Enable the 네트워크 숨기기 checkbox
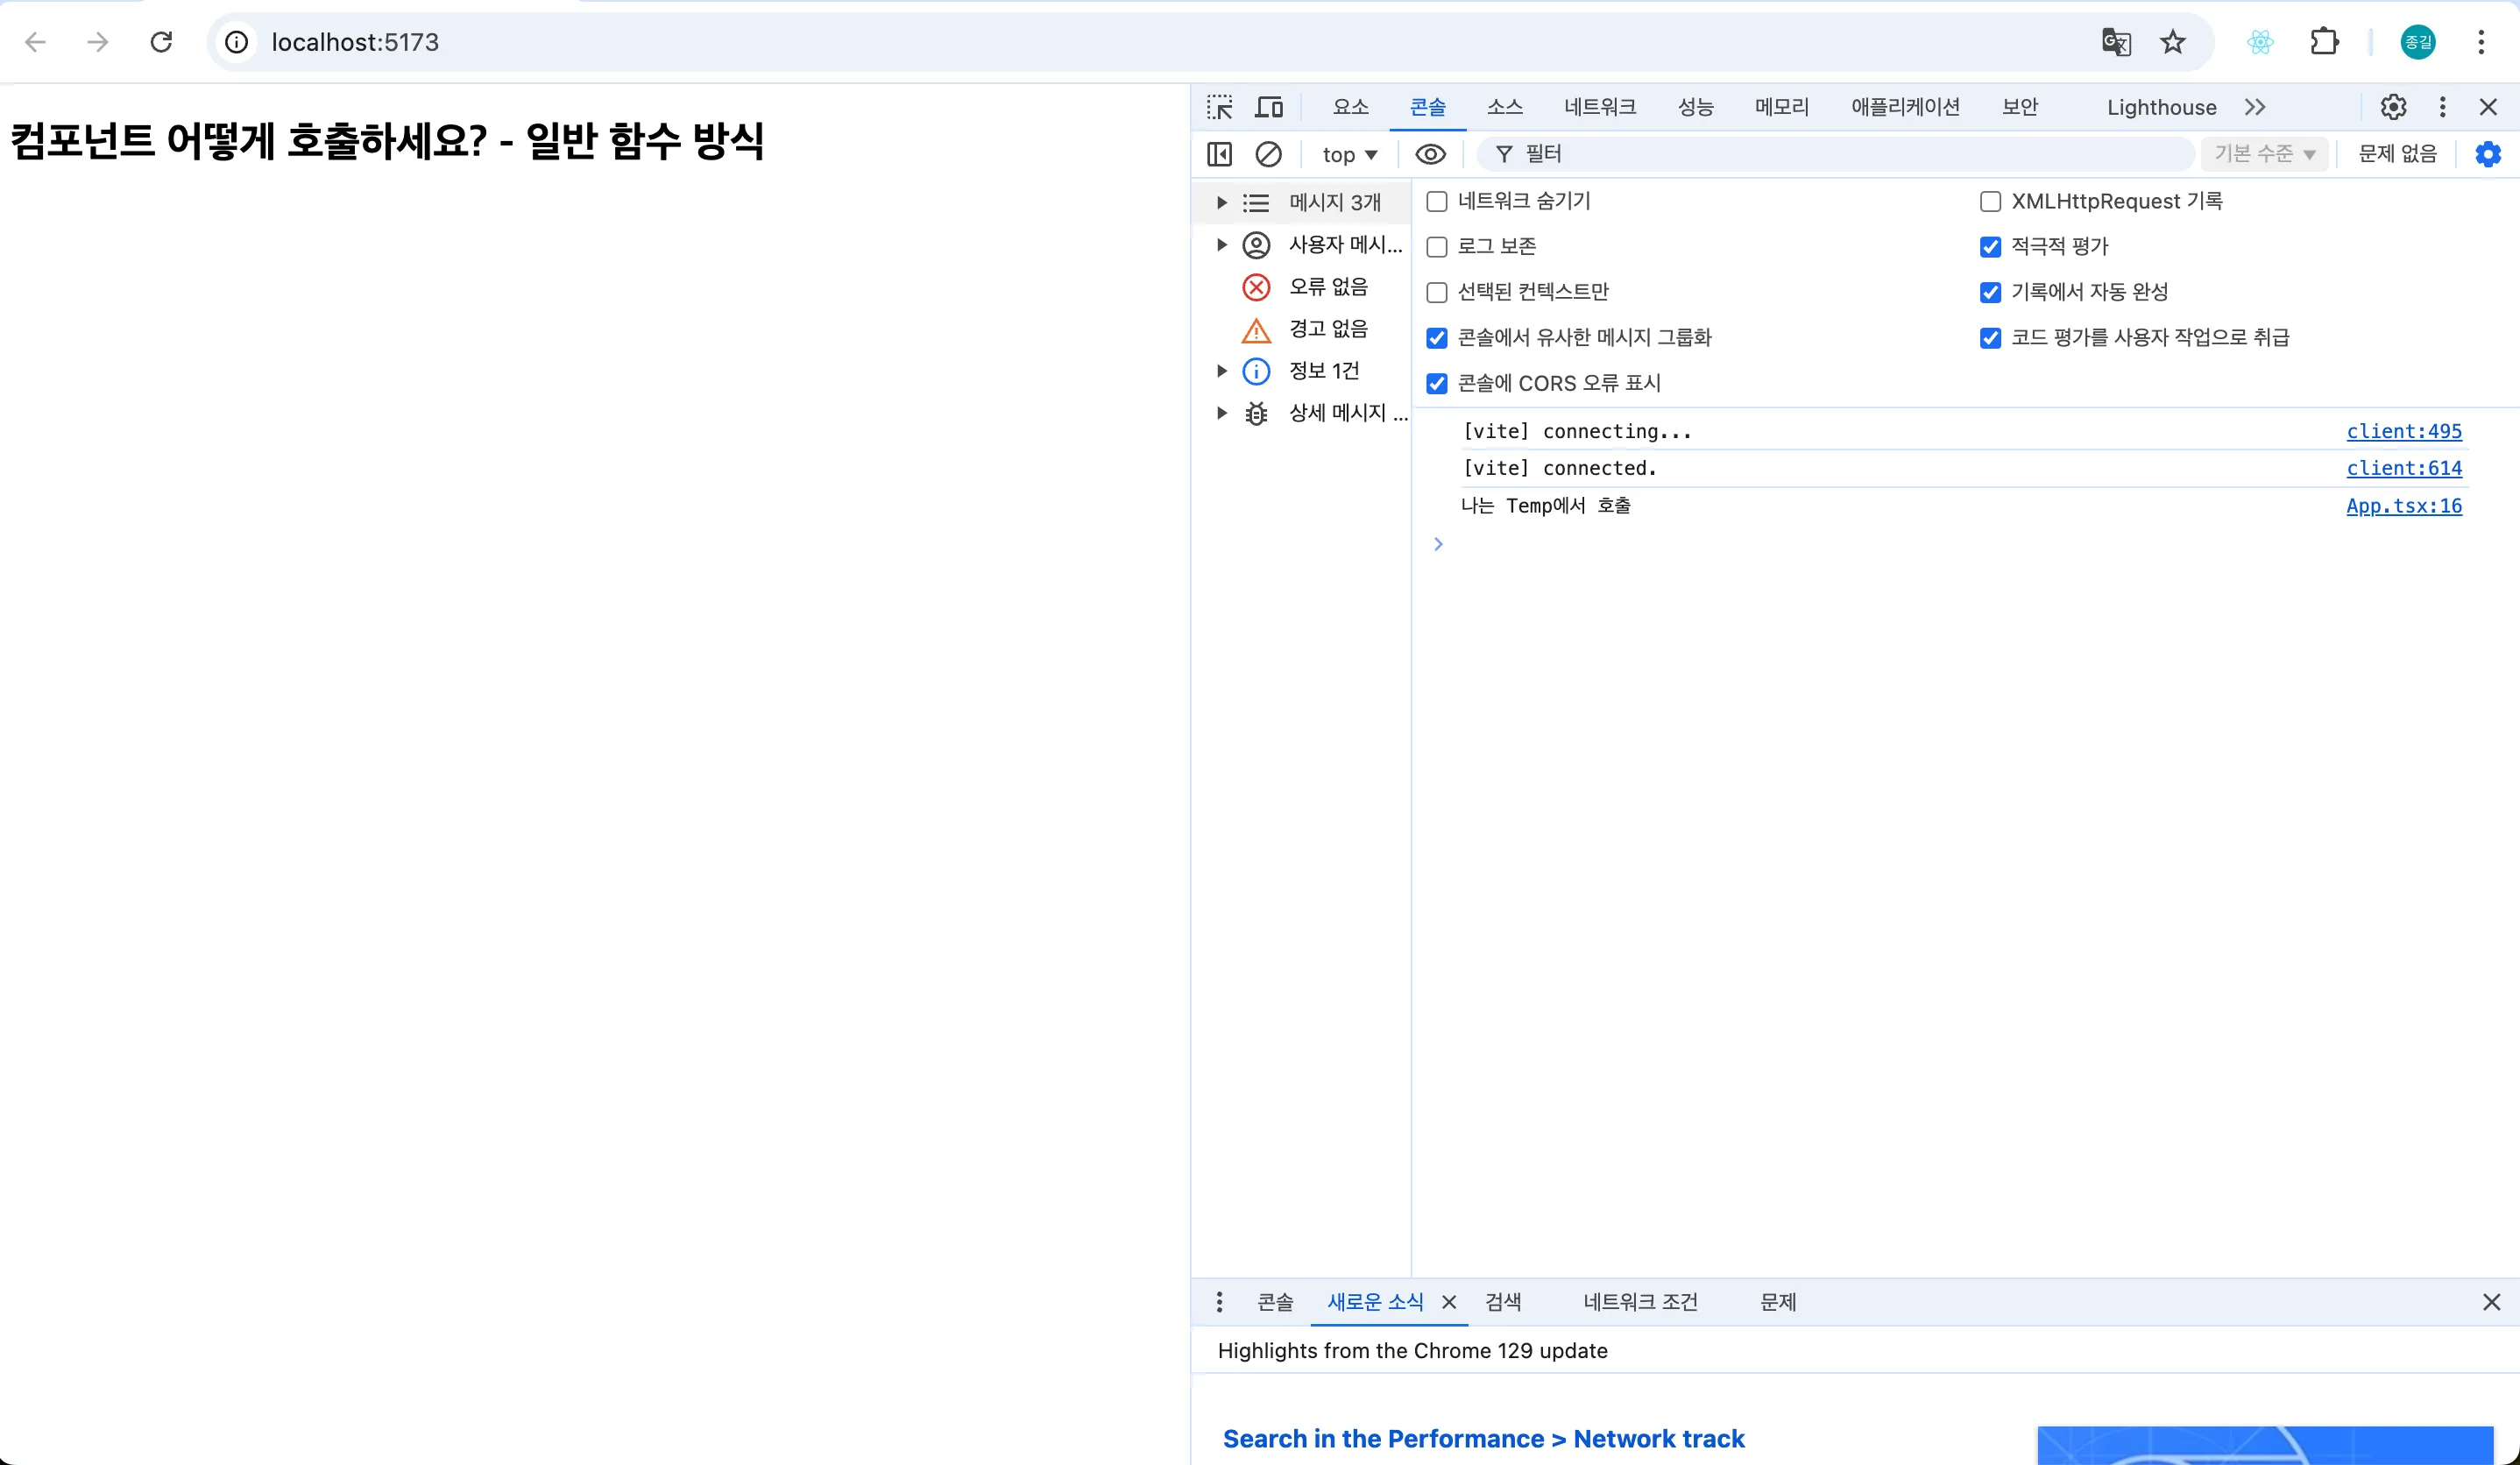The image size is (2520, 1465). click(1437, 201)
